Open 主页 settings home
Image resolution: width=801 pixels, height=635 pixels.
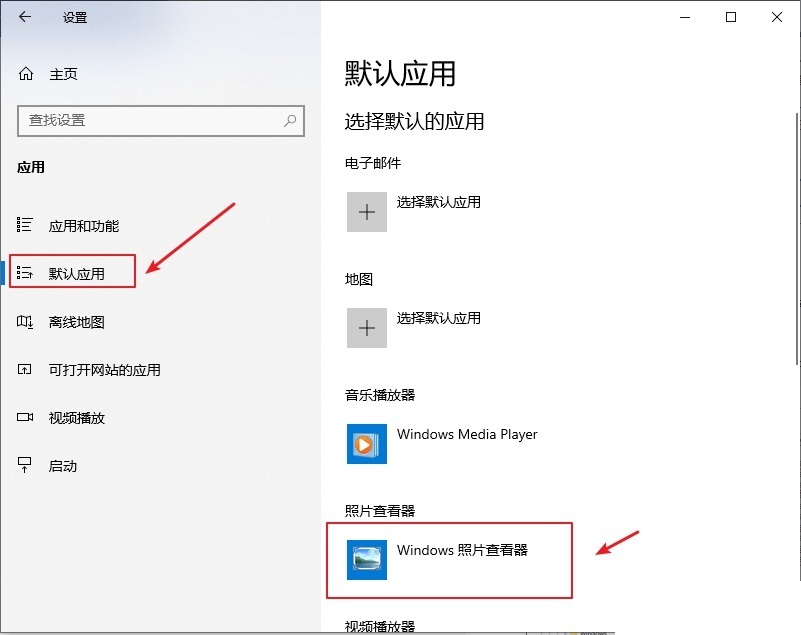pyautogui.click(x=63, y=74)
